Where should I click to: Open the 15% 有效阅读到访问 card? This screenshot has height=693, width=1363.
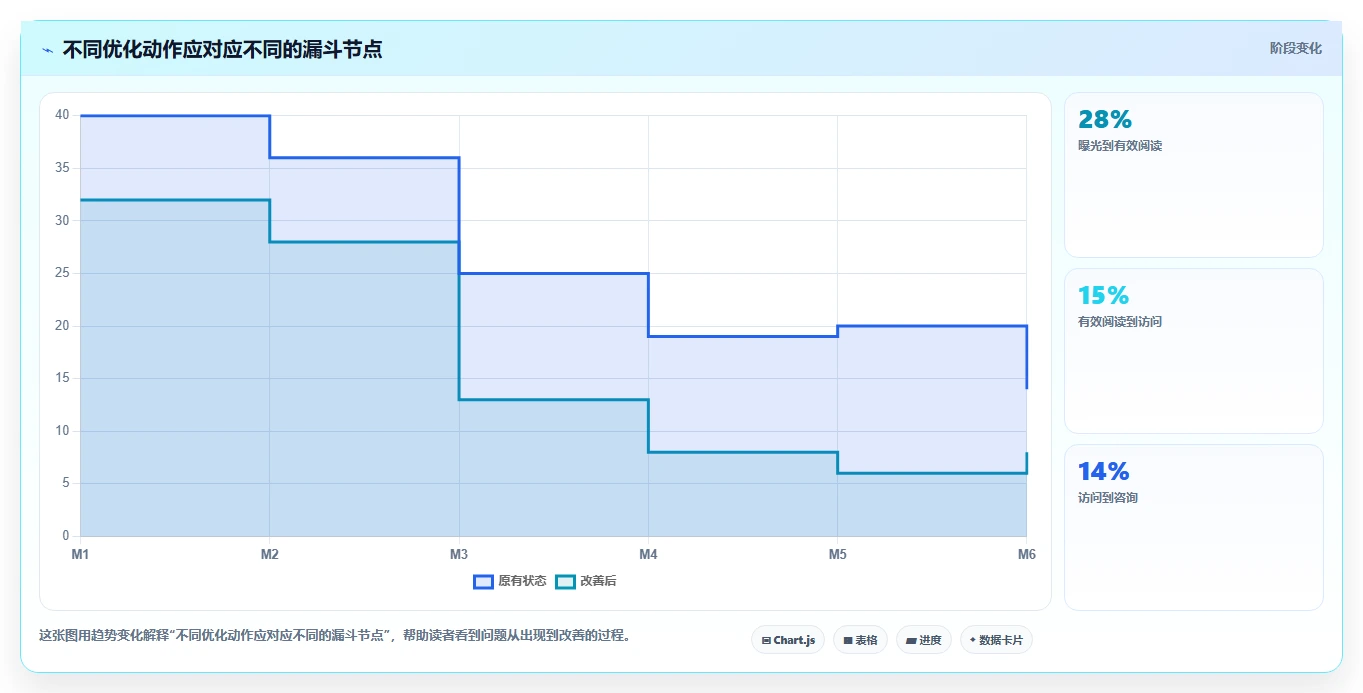(1194, 351)
